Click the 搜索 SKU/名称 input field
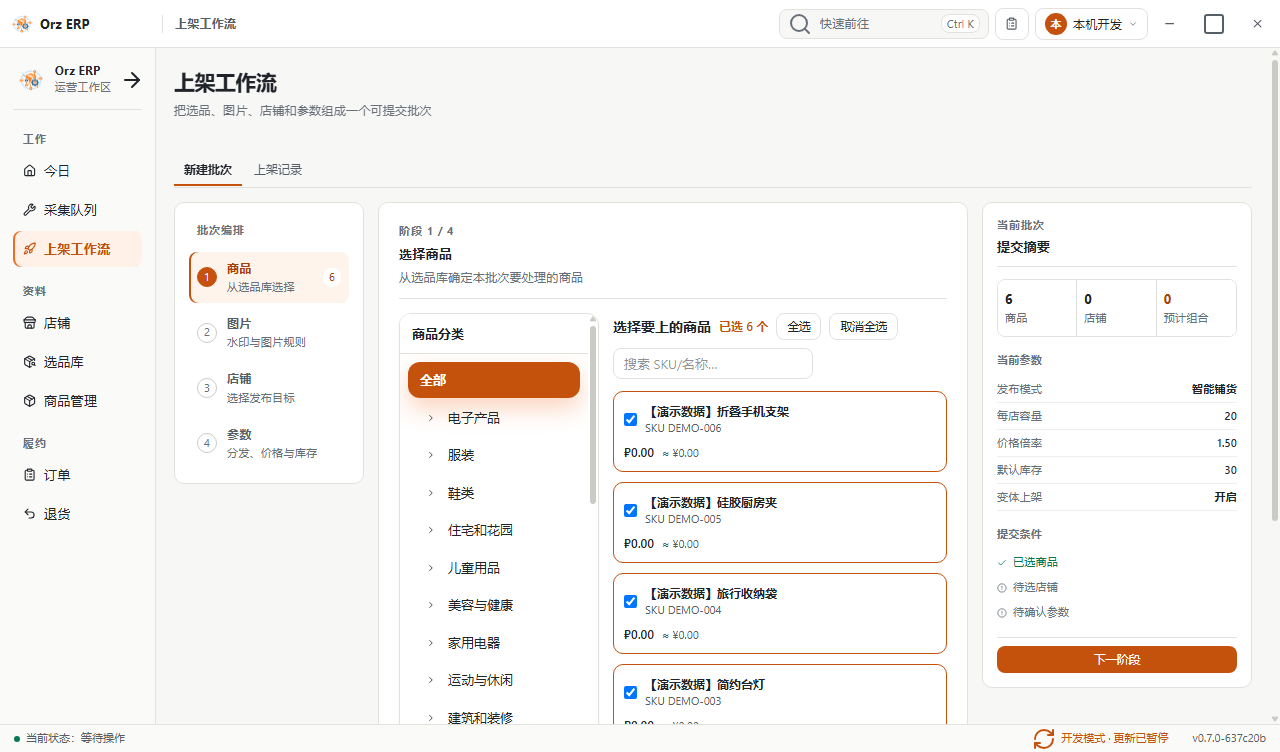 click(713, 364)
